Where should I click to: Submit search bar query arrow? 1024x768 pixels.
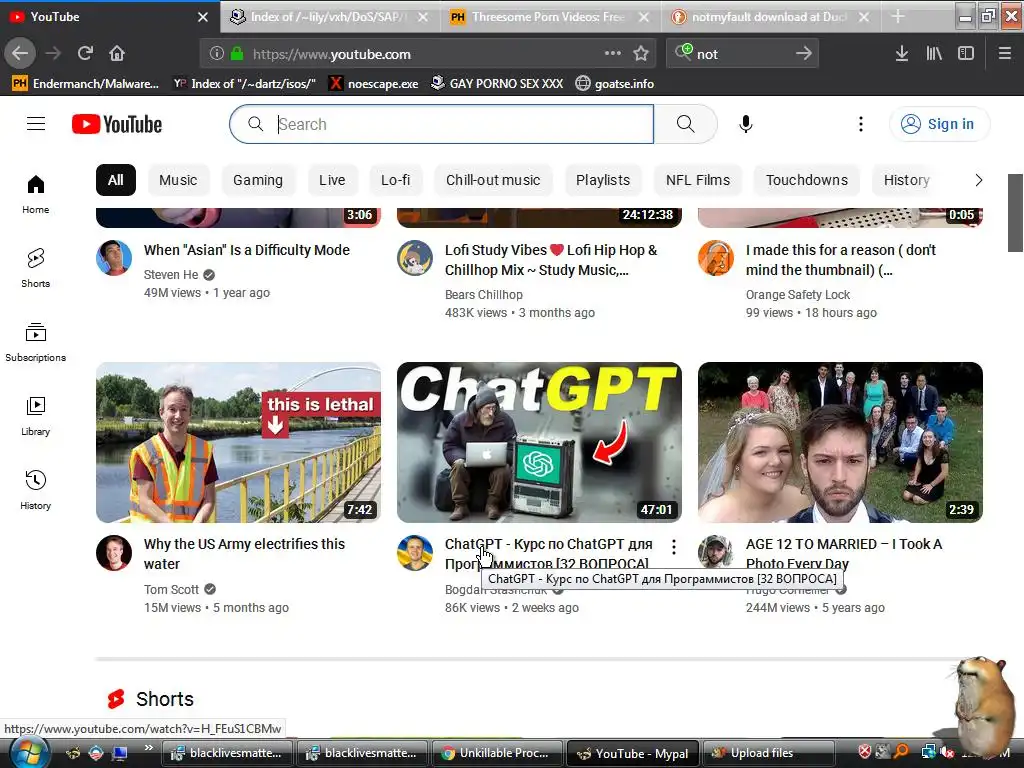804,54
